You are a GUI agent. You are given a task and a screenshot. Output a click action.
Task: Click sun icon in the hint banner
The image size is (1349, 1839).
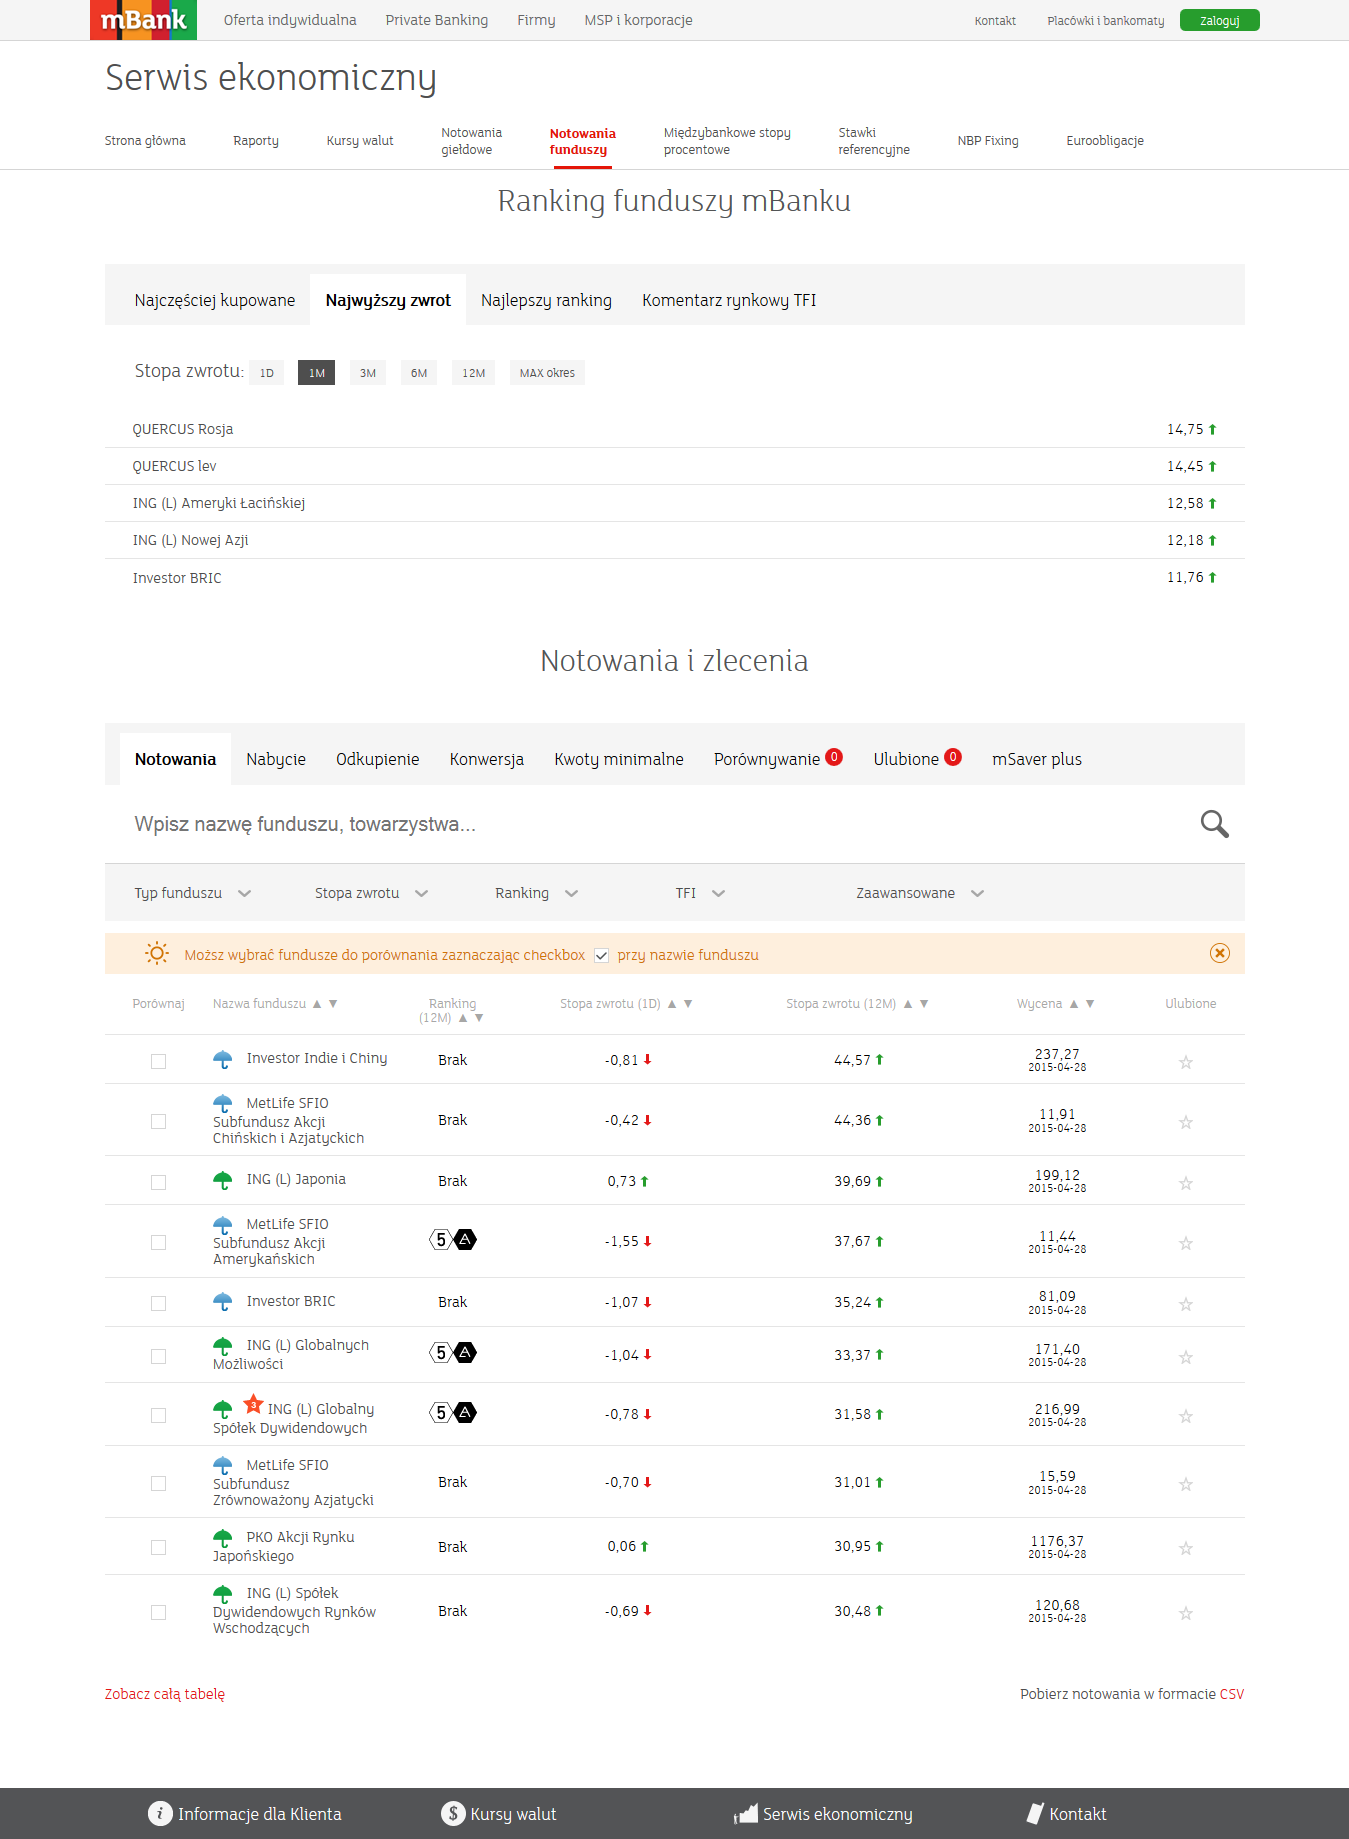(x=157, y=953)
